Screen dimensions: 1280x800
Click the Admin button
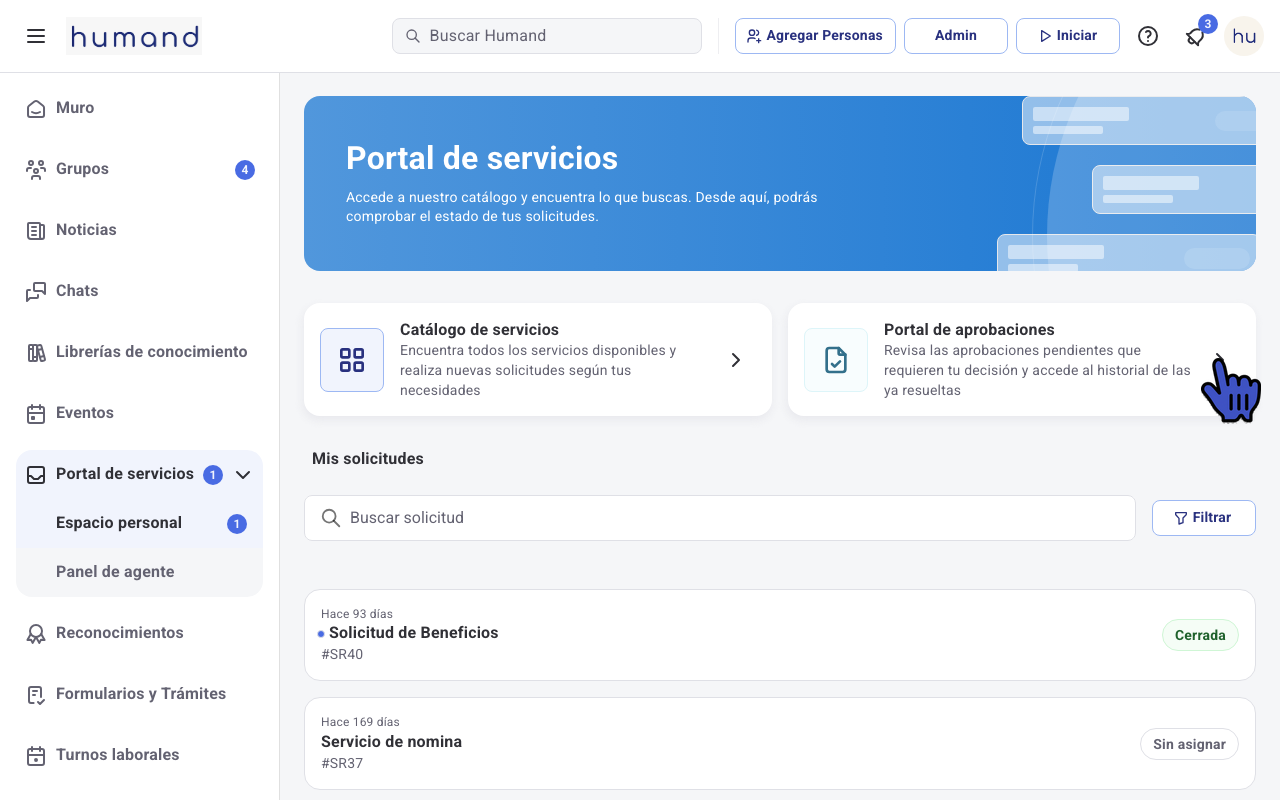click(x=956, y=36)
